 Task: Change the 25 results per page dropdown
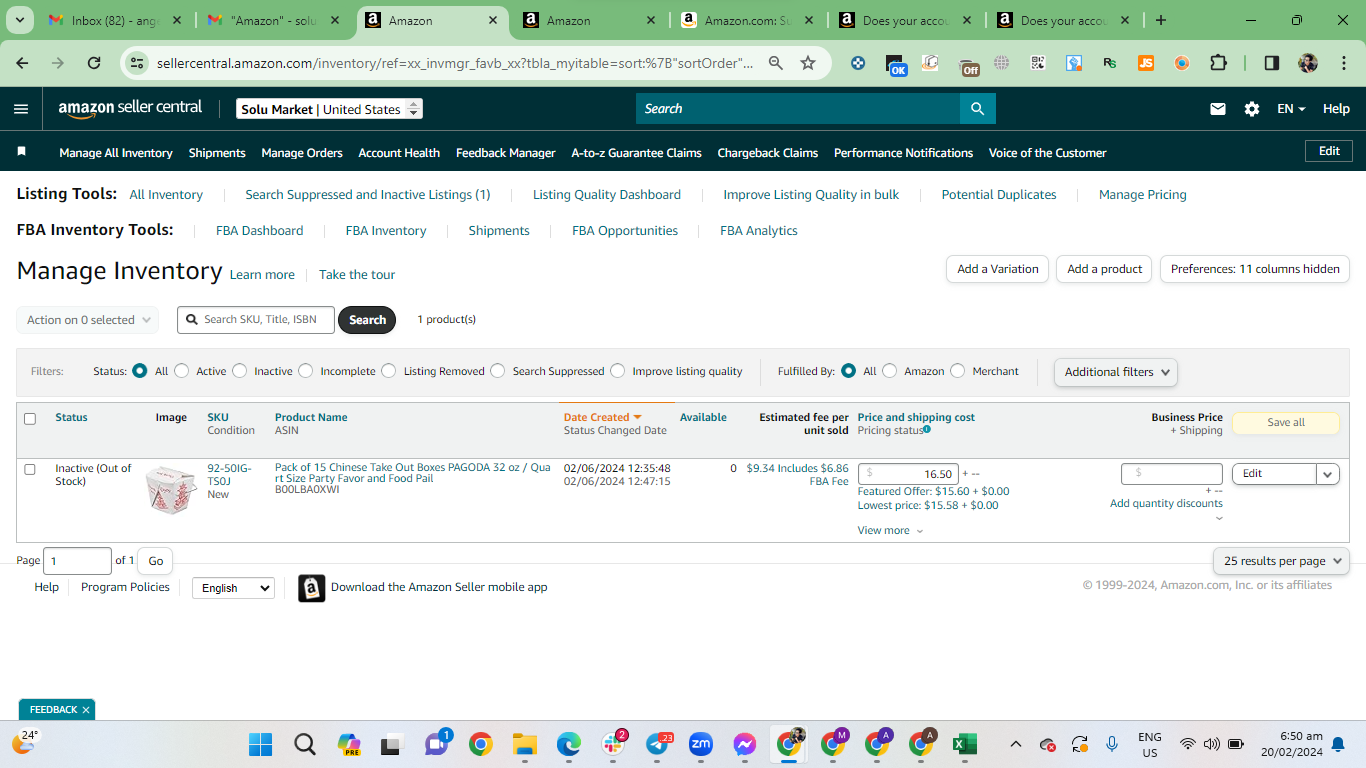tap(1281, 561)
